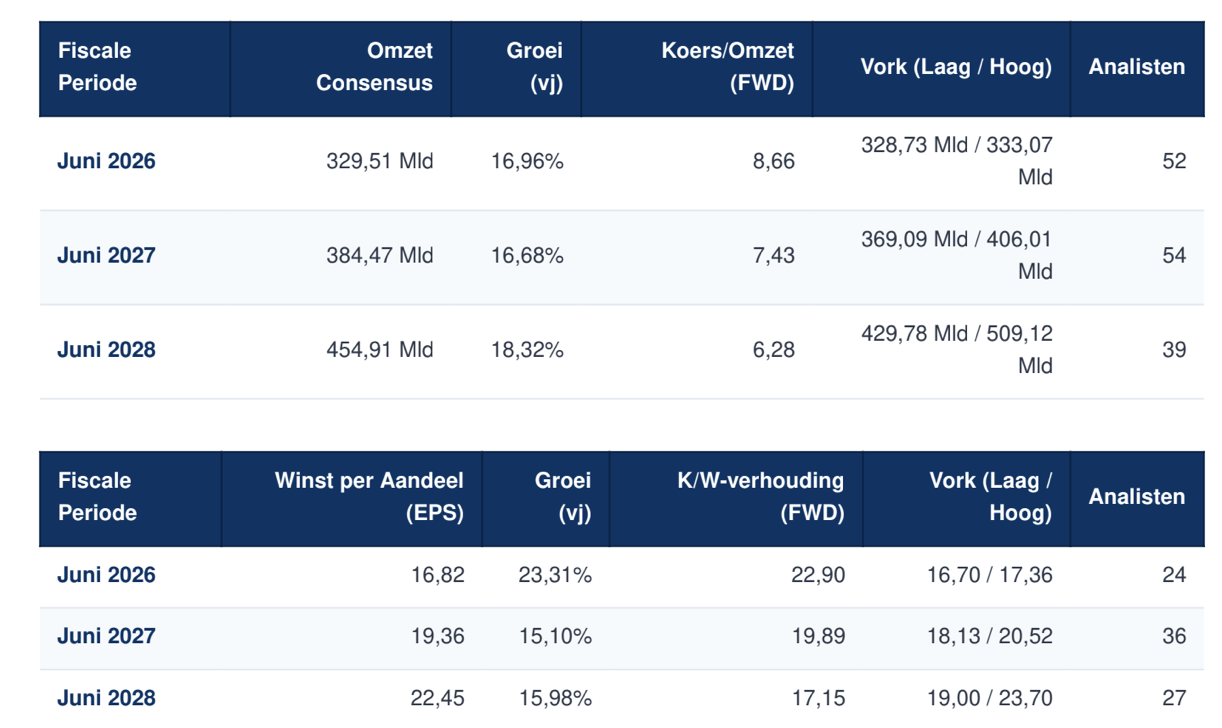
Task: Click the Winst per Aandeel (EPS) header
Action: point(369,497)
